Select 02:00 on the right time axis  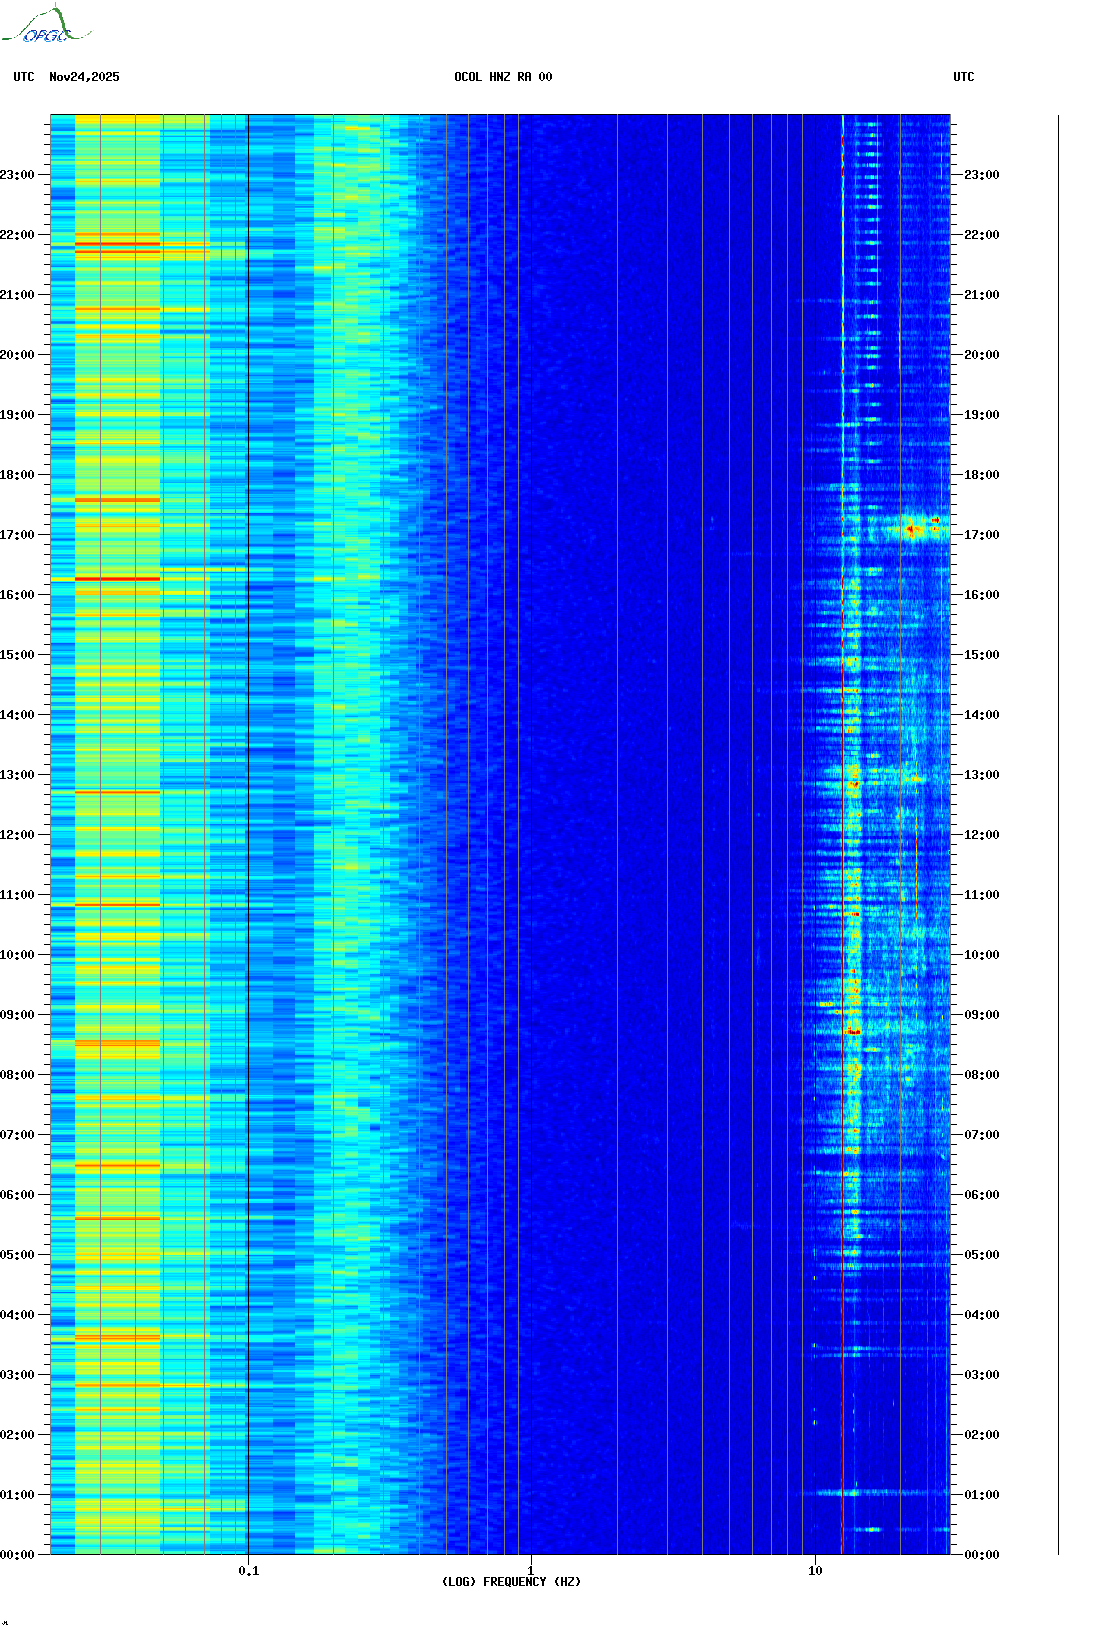point(982,1435)
